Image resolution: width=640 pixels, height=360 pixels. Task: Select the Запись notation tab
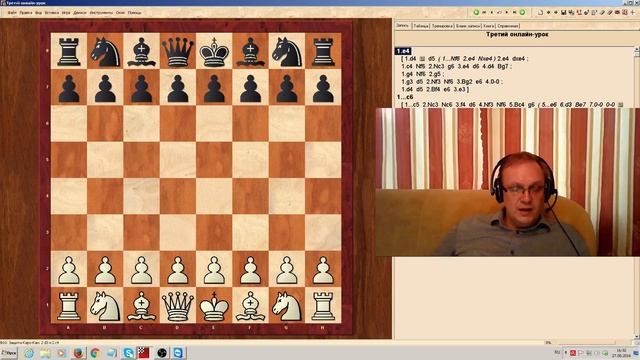coord(402,25)
